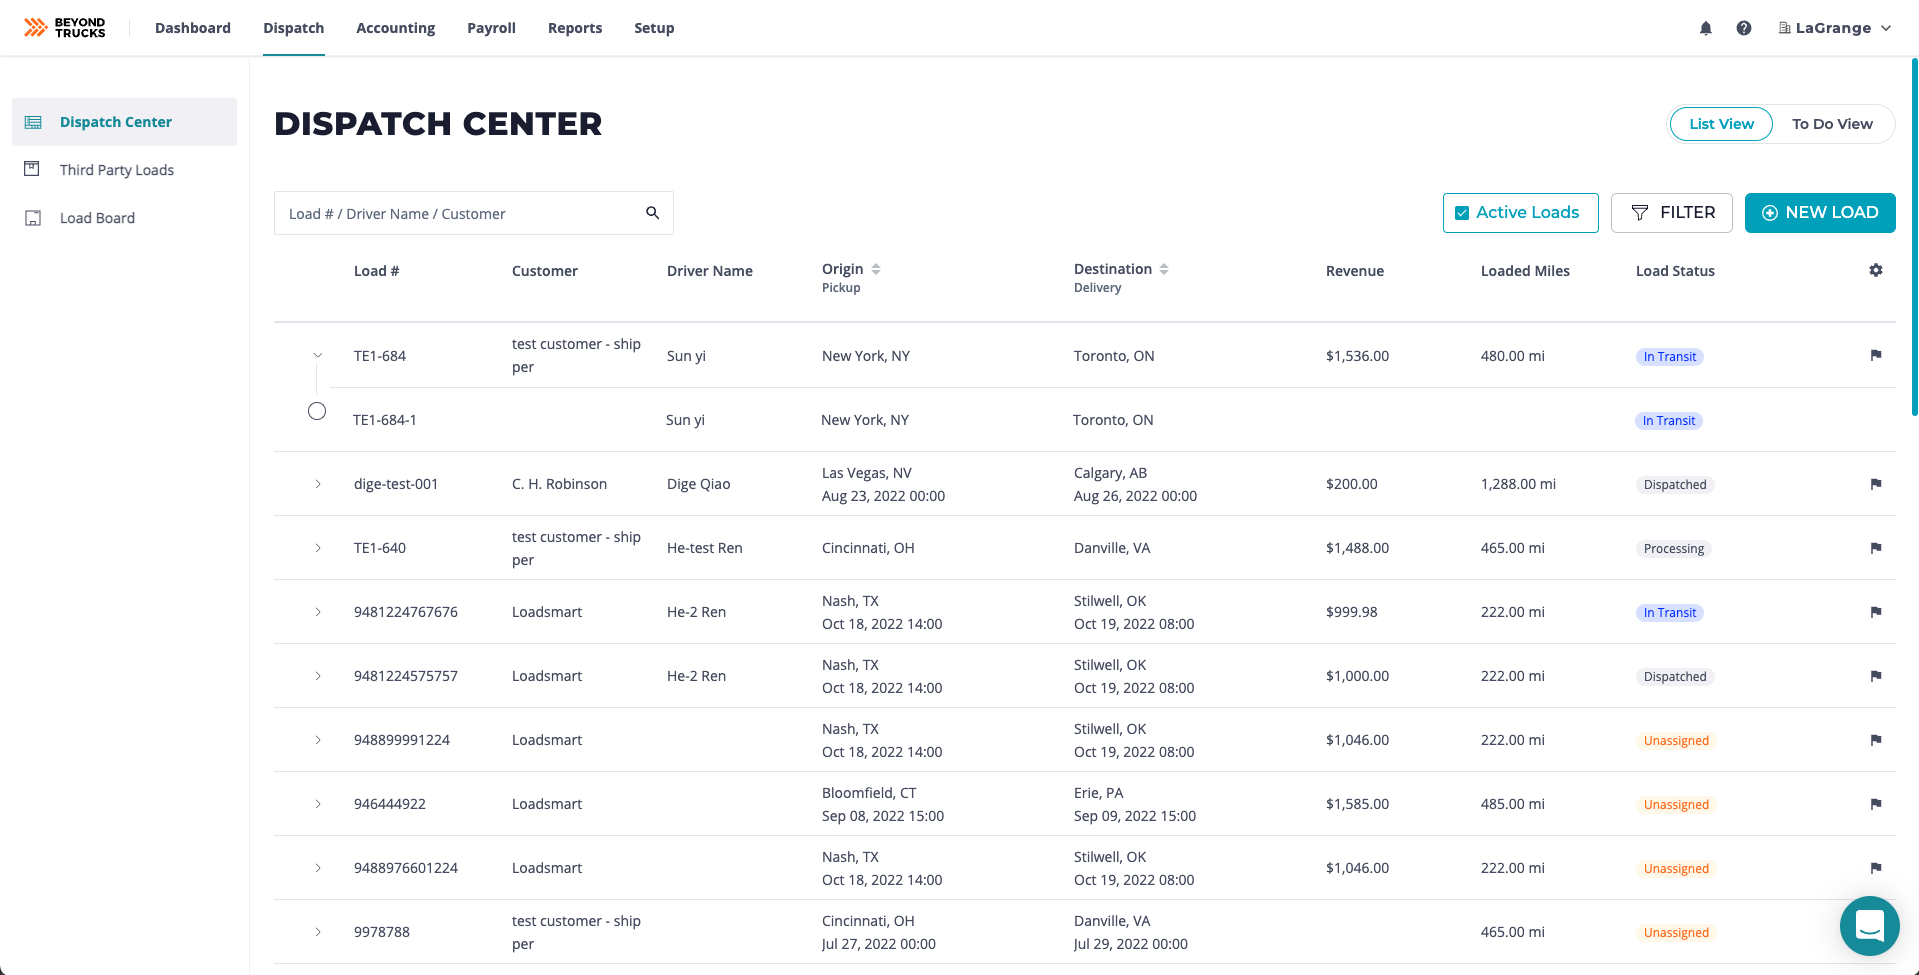This screenshot has width=1919, height=975.
Task: Toggle the Active Loads checkbox
Action: click(1461, 212)
